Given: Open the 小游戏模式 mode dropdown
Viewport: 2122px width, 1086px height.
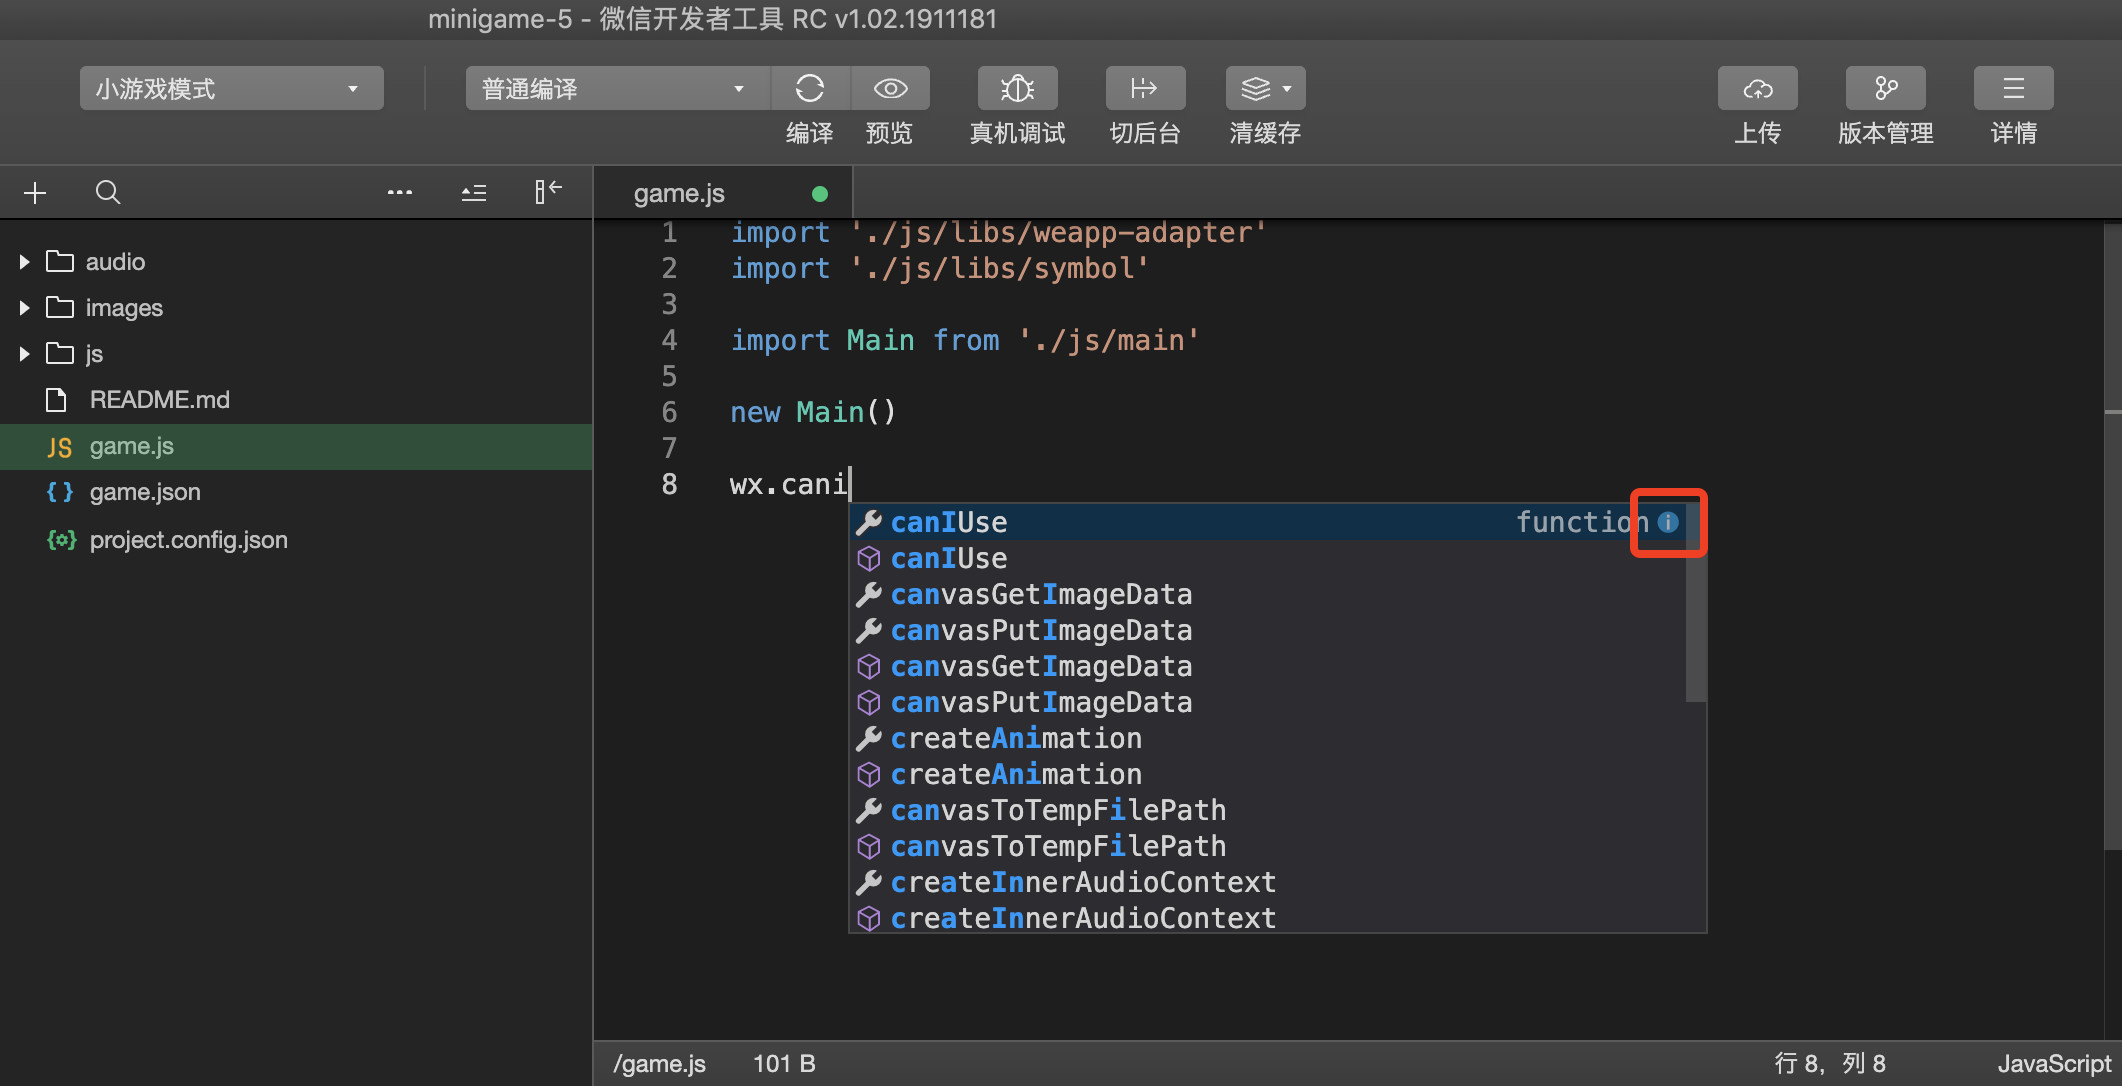Looking at the screenshot, I should click(232, 88).
